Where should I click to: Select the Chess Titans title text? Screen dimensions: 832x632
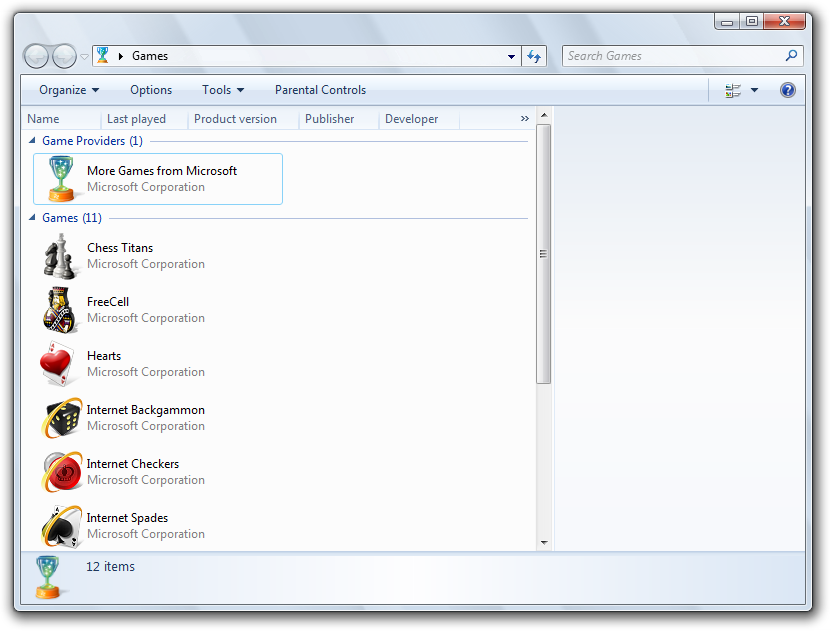pyautogui.click(x=120, y=248)
